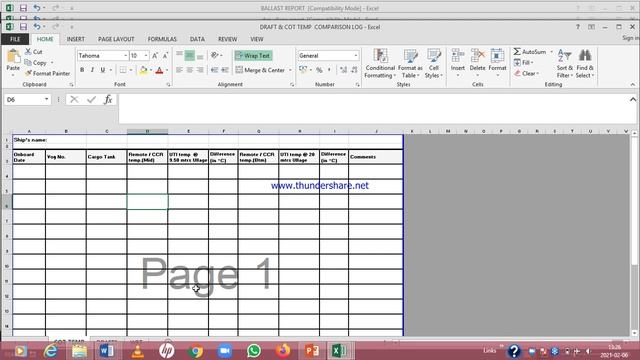Toggle Bold formatting
Viewport: 640px width, 360px height.
[x=82, y=70]
